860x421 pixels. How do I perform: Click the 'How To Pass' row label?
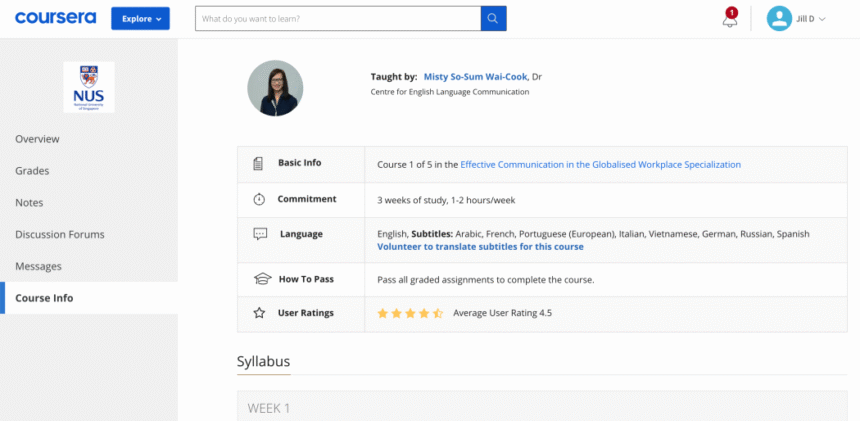[306, 279]
